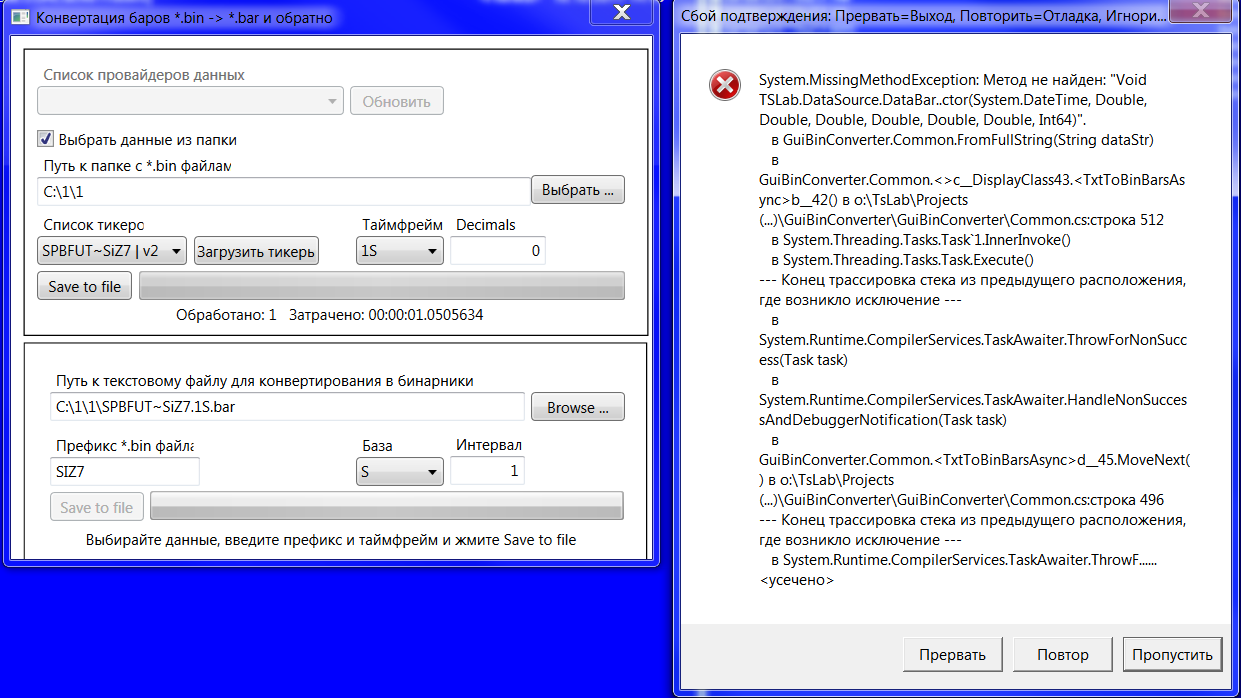Click the converter window title bar text

[184, 18]
